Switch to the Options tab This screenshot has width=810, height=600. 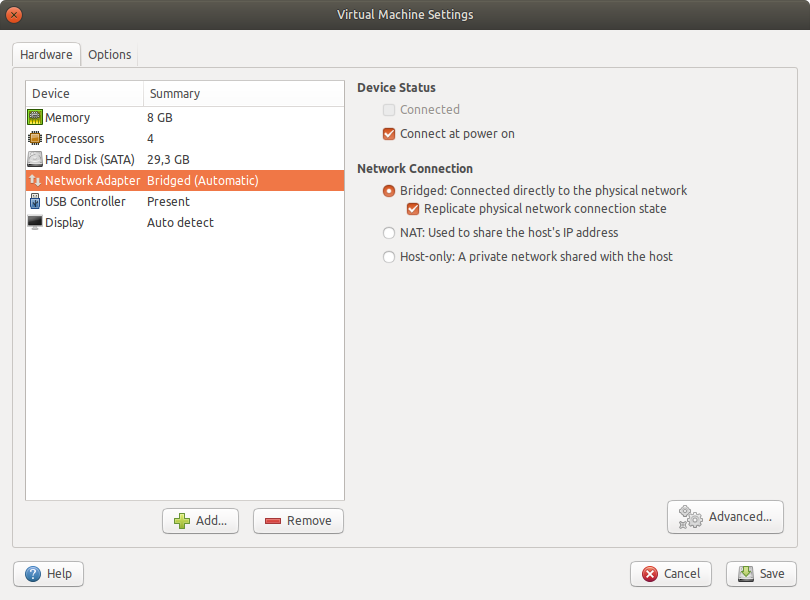[x=110, y=54]
